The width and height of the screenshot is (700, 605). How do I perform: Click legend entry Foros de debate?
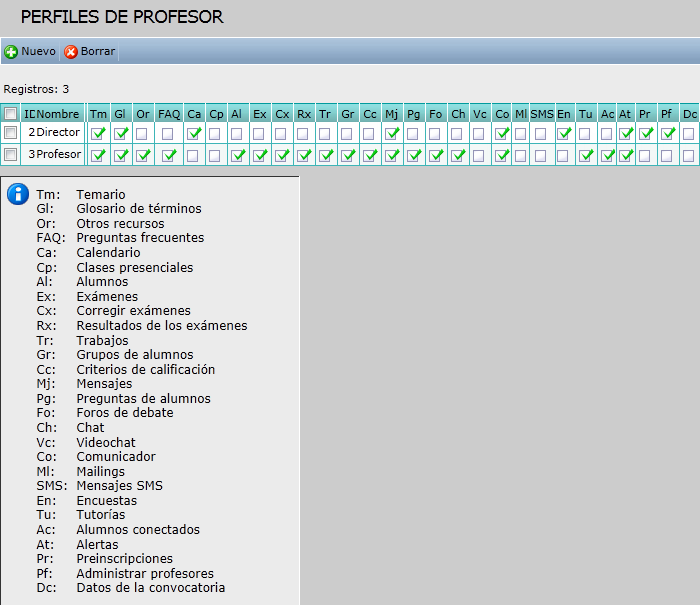[x=125, y=413]
